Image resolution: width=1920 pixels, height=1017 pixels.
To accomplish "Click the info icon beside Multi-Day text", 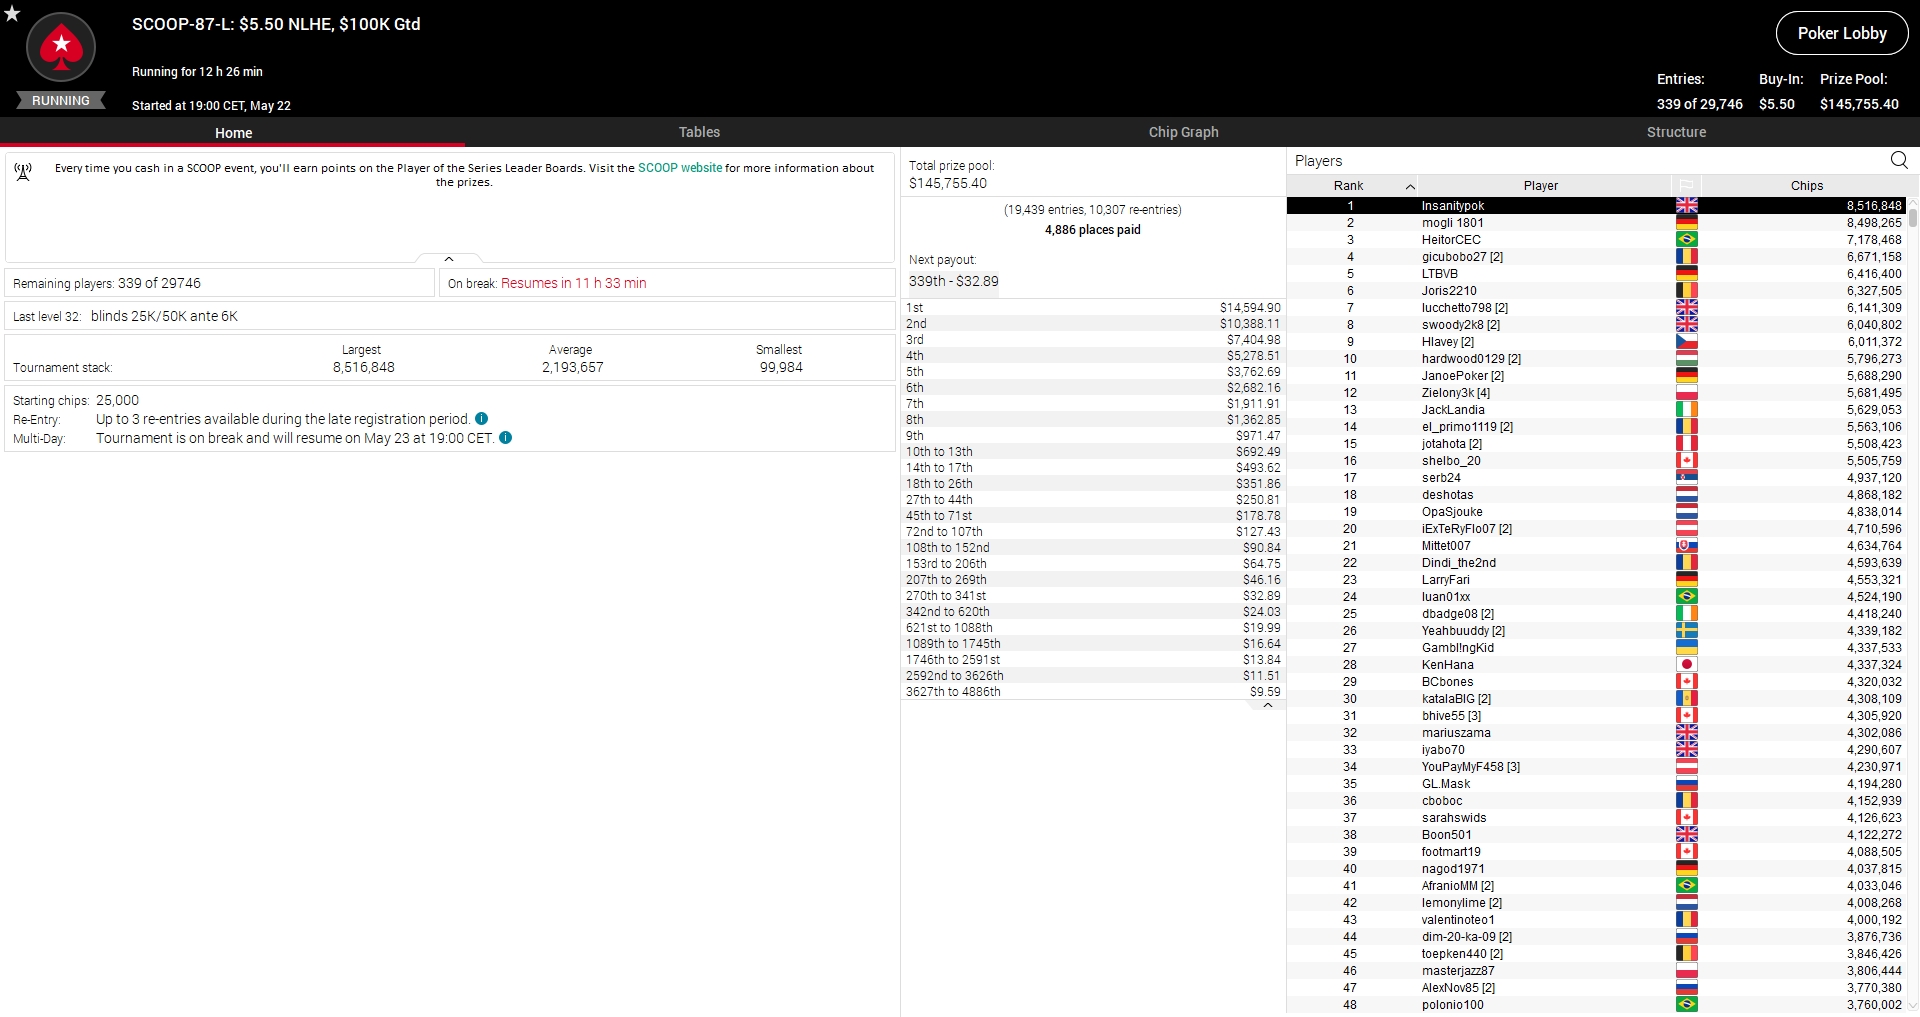I will 505,438.
